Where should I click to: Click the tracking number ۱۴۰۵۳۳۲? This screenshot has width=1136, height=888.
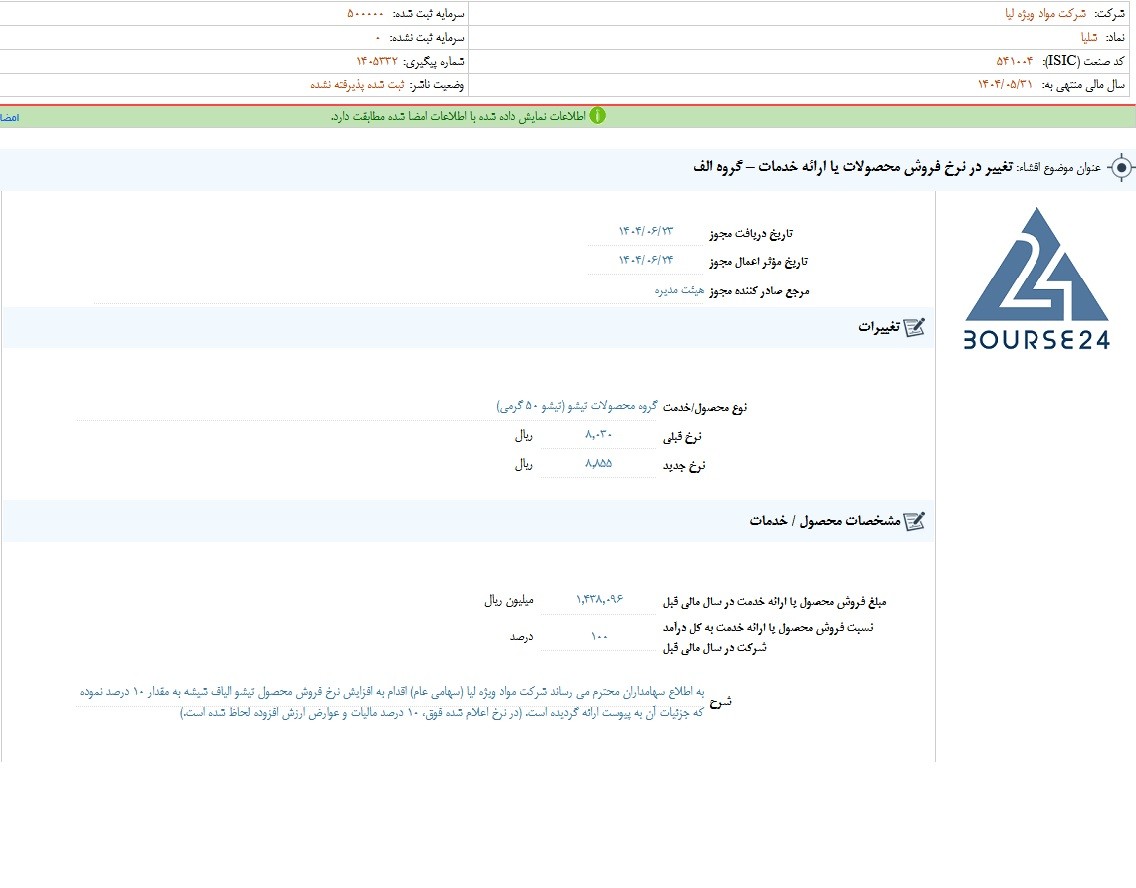tap(377, 62)
